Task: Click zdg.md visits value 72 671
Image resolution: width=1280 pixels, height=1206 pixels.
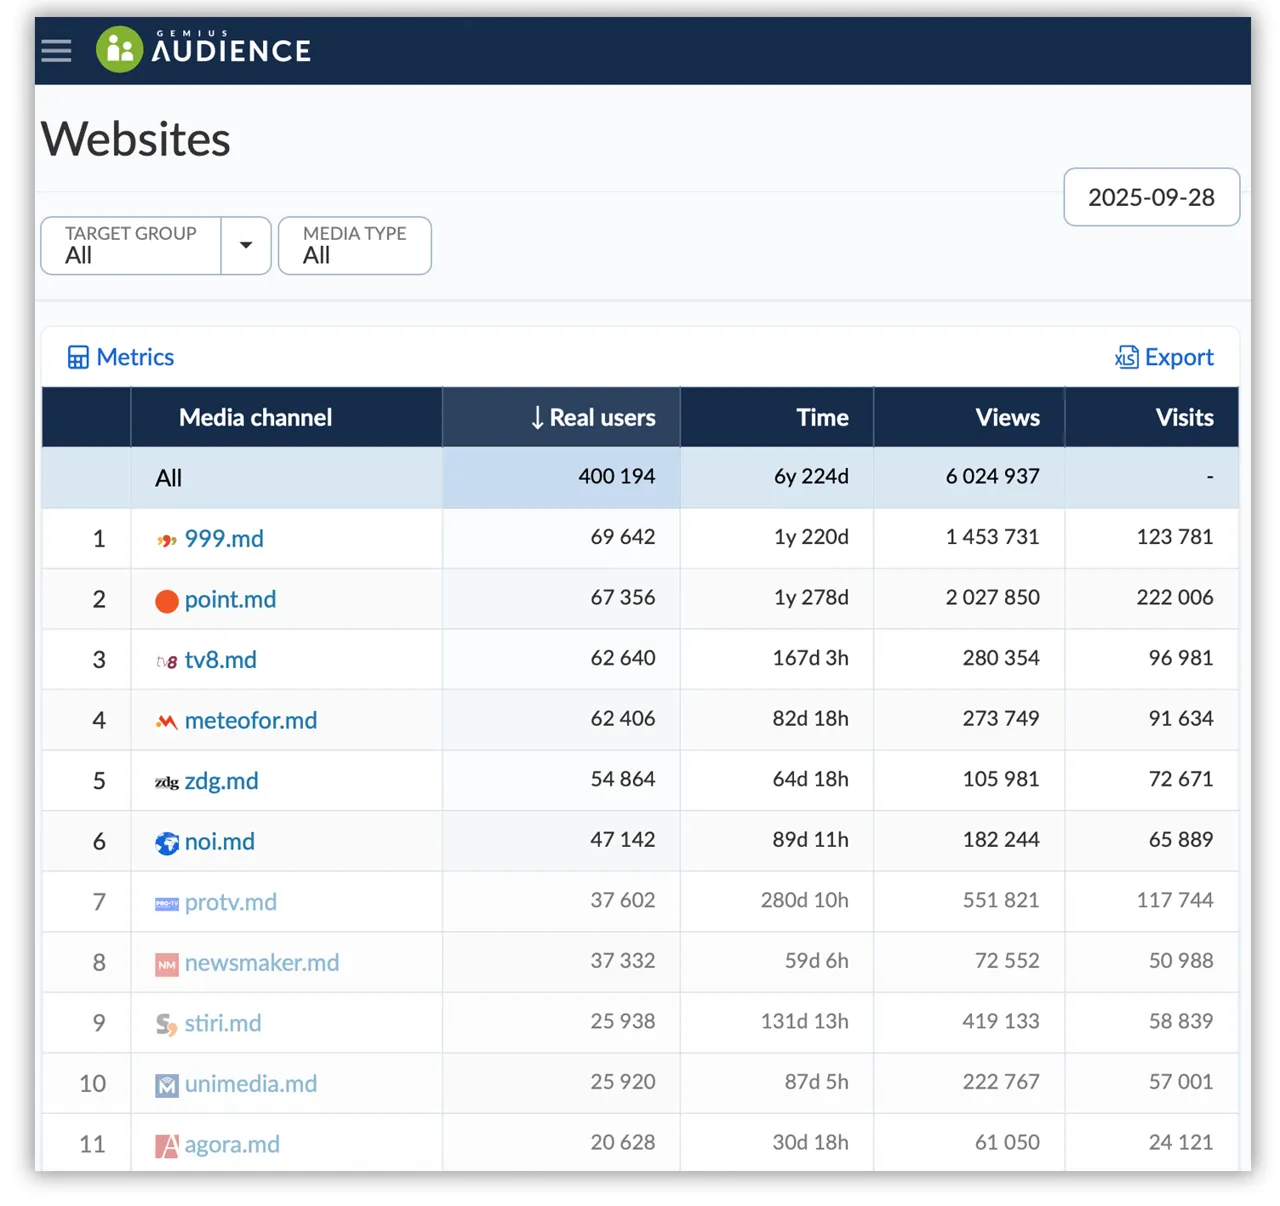Action: tap(1181, 779)
